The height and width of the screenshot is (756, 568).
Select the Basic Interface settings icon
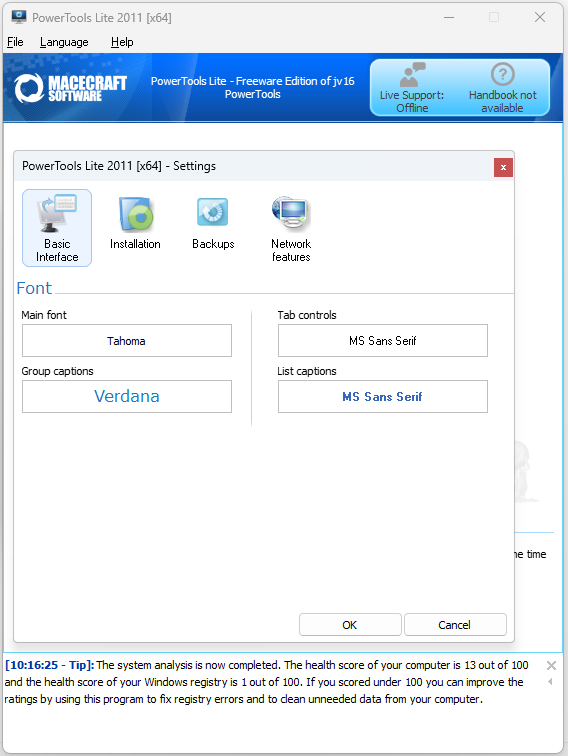(x=57, y=228)
